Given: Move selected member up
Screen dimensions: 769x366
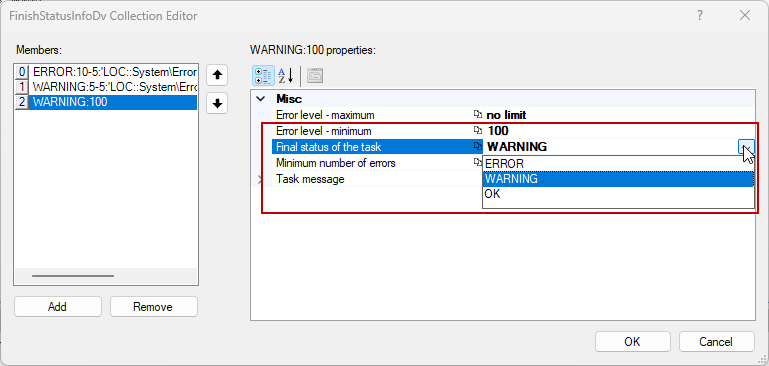Looking at the screenshot, I should (x=217, y=75).
